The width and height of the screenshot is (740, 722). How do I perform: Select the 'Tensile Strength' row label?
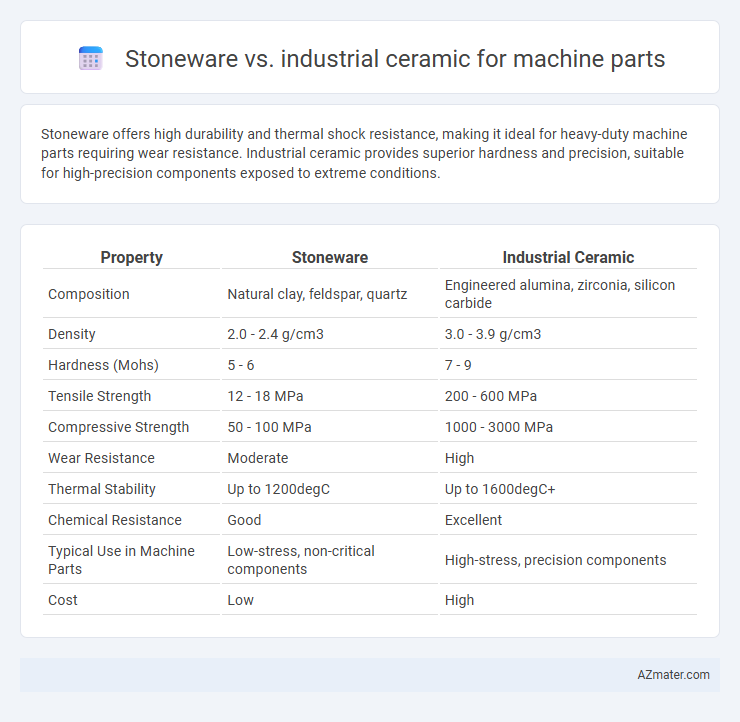pos(100,396)
